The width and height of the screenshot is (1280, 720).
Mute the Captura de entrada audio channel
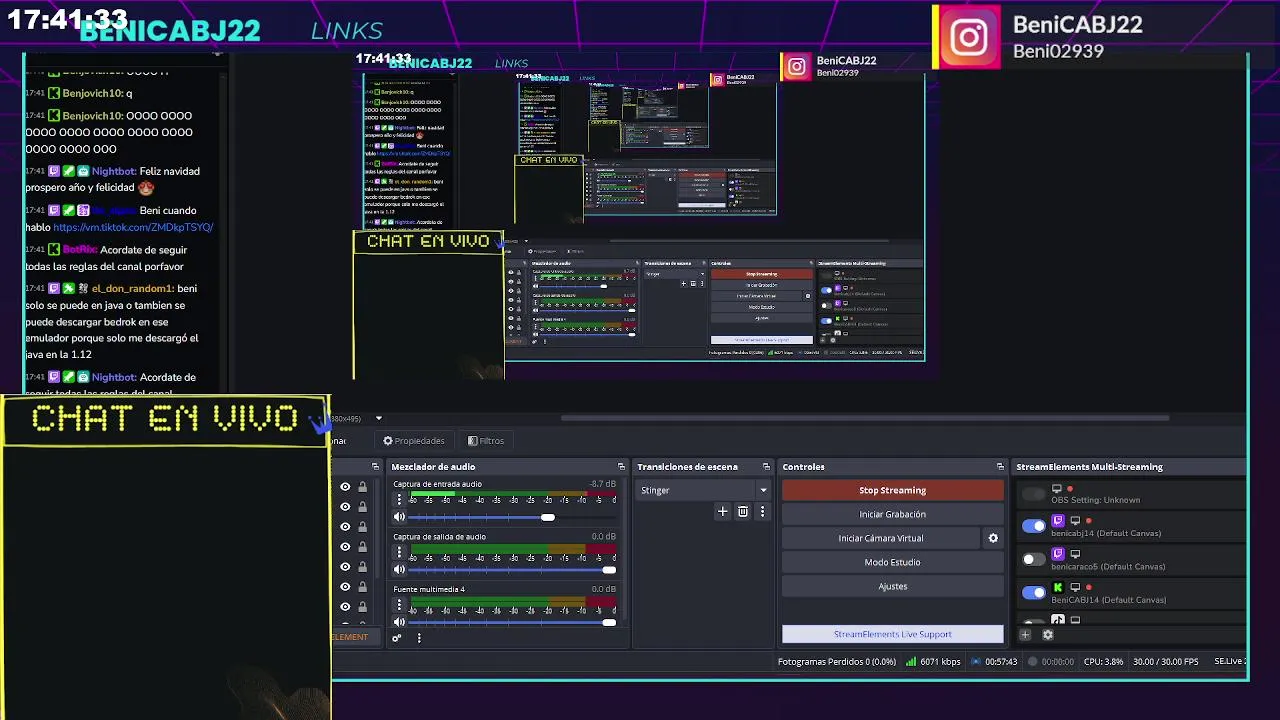tap(399, 517)
